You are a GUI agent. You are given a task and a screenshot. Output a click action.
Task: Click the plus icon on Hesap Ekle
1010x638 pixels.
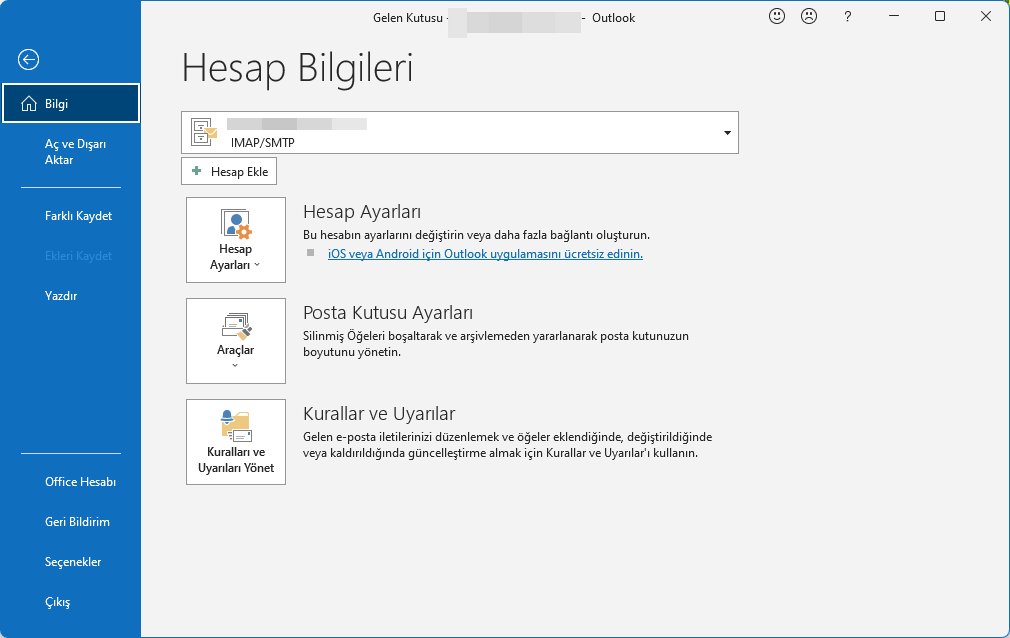(197, 171)
